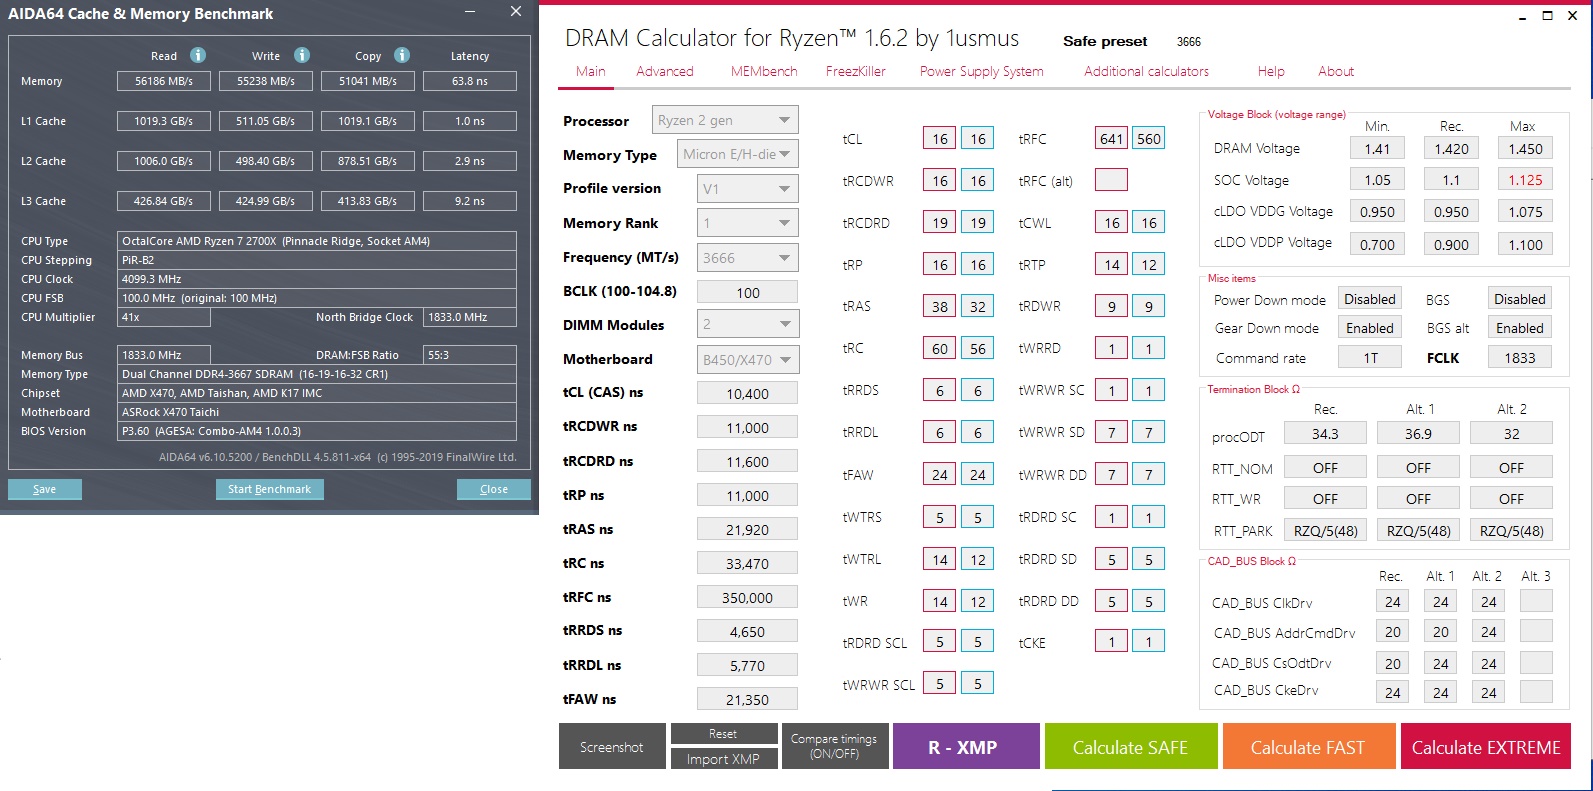Click the red SOC Voltage max value 1.125
Viewport: 1593px width, 791px height.
pos(1525,180)
